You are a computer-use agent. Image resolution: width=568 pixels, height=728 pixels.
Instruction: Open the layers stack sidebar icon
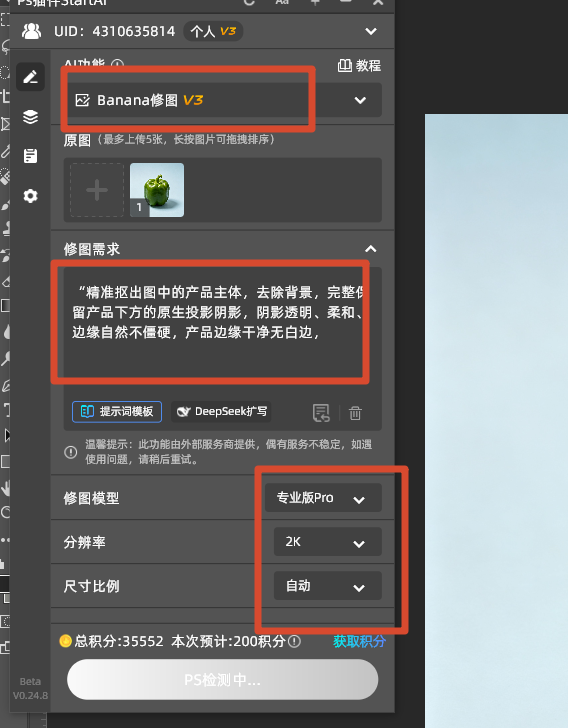click(x=30, y=117)
